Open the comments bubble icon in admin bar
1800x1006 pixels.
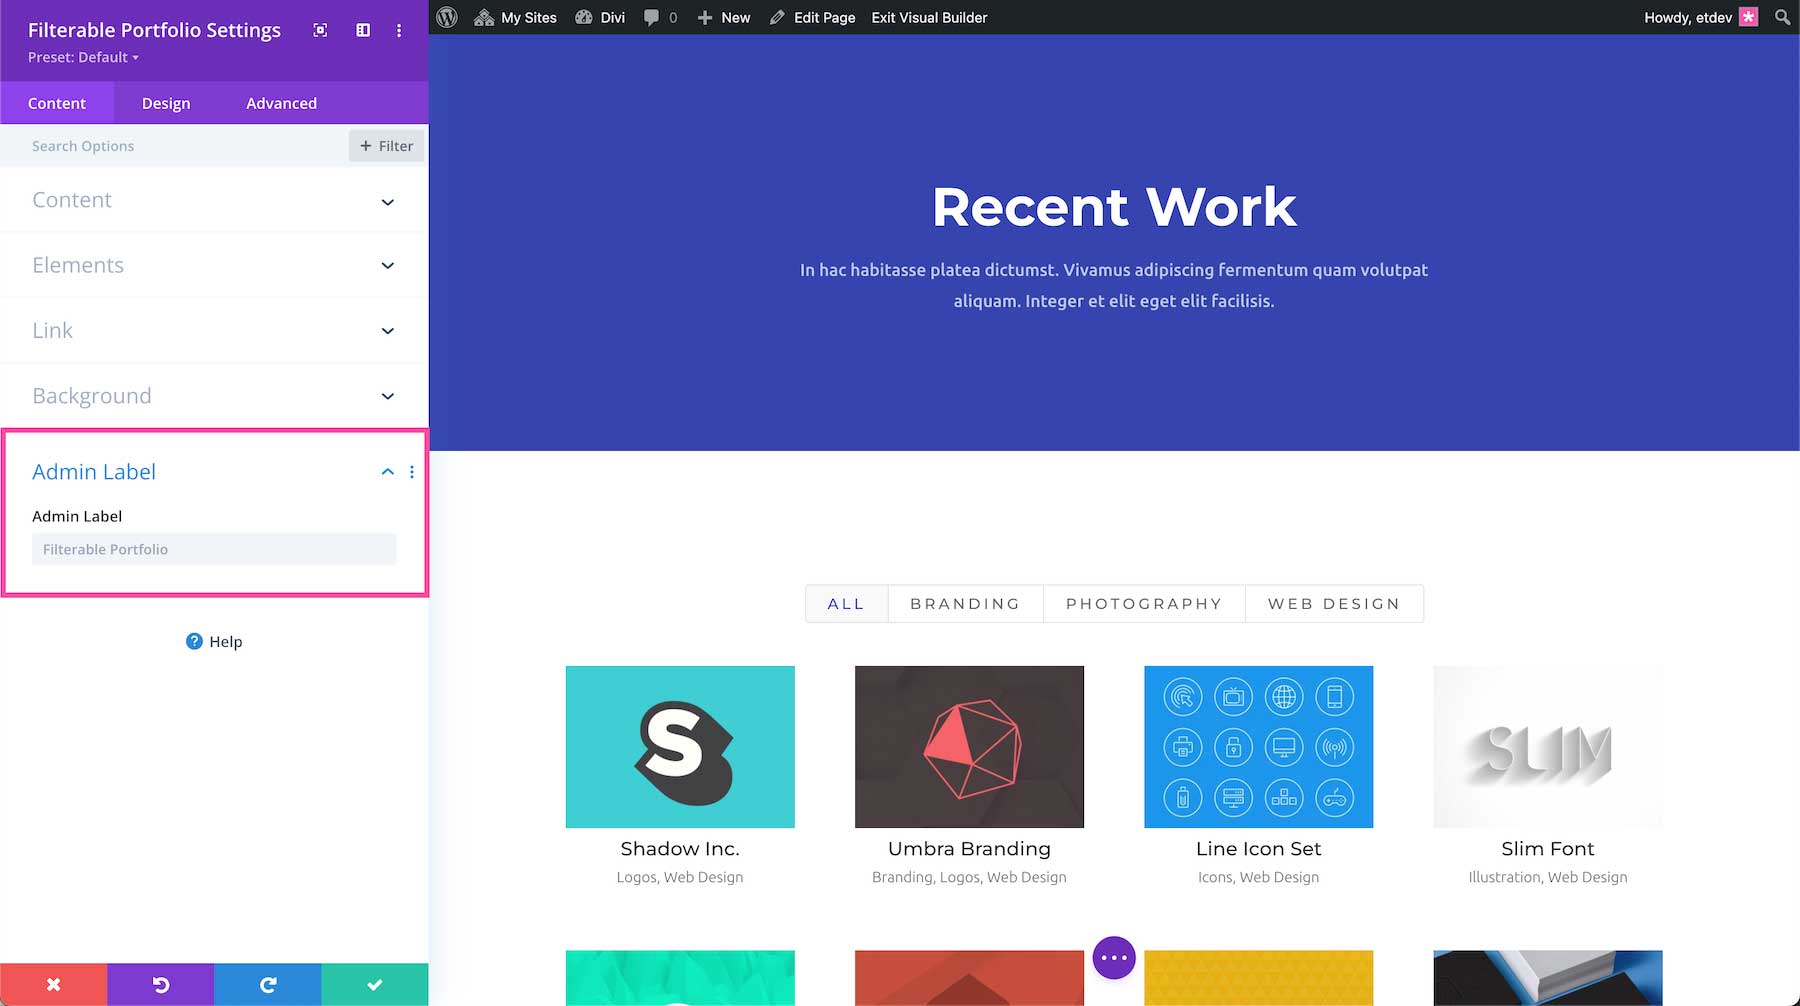[x=653, y=17]
